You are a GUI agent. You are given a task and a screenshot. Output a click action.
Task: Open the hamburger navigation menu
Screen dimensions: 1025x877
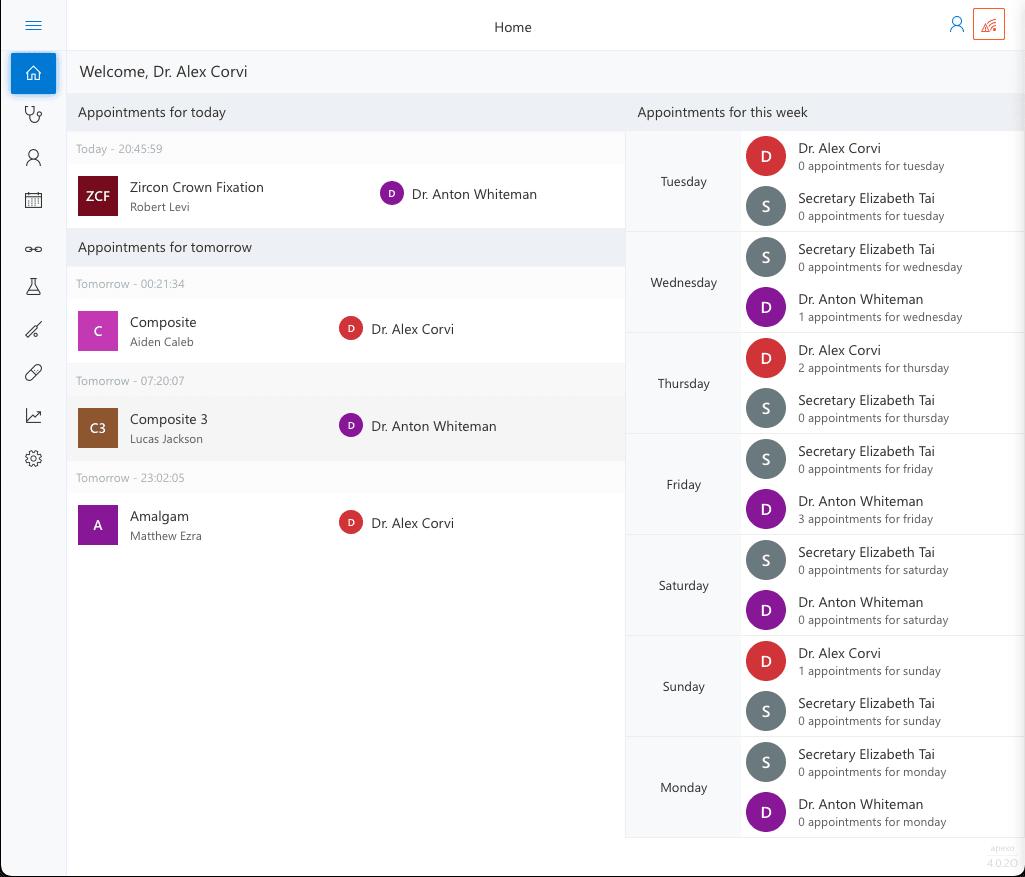coord(33,26)
